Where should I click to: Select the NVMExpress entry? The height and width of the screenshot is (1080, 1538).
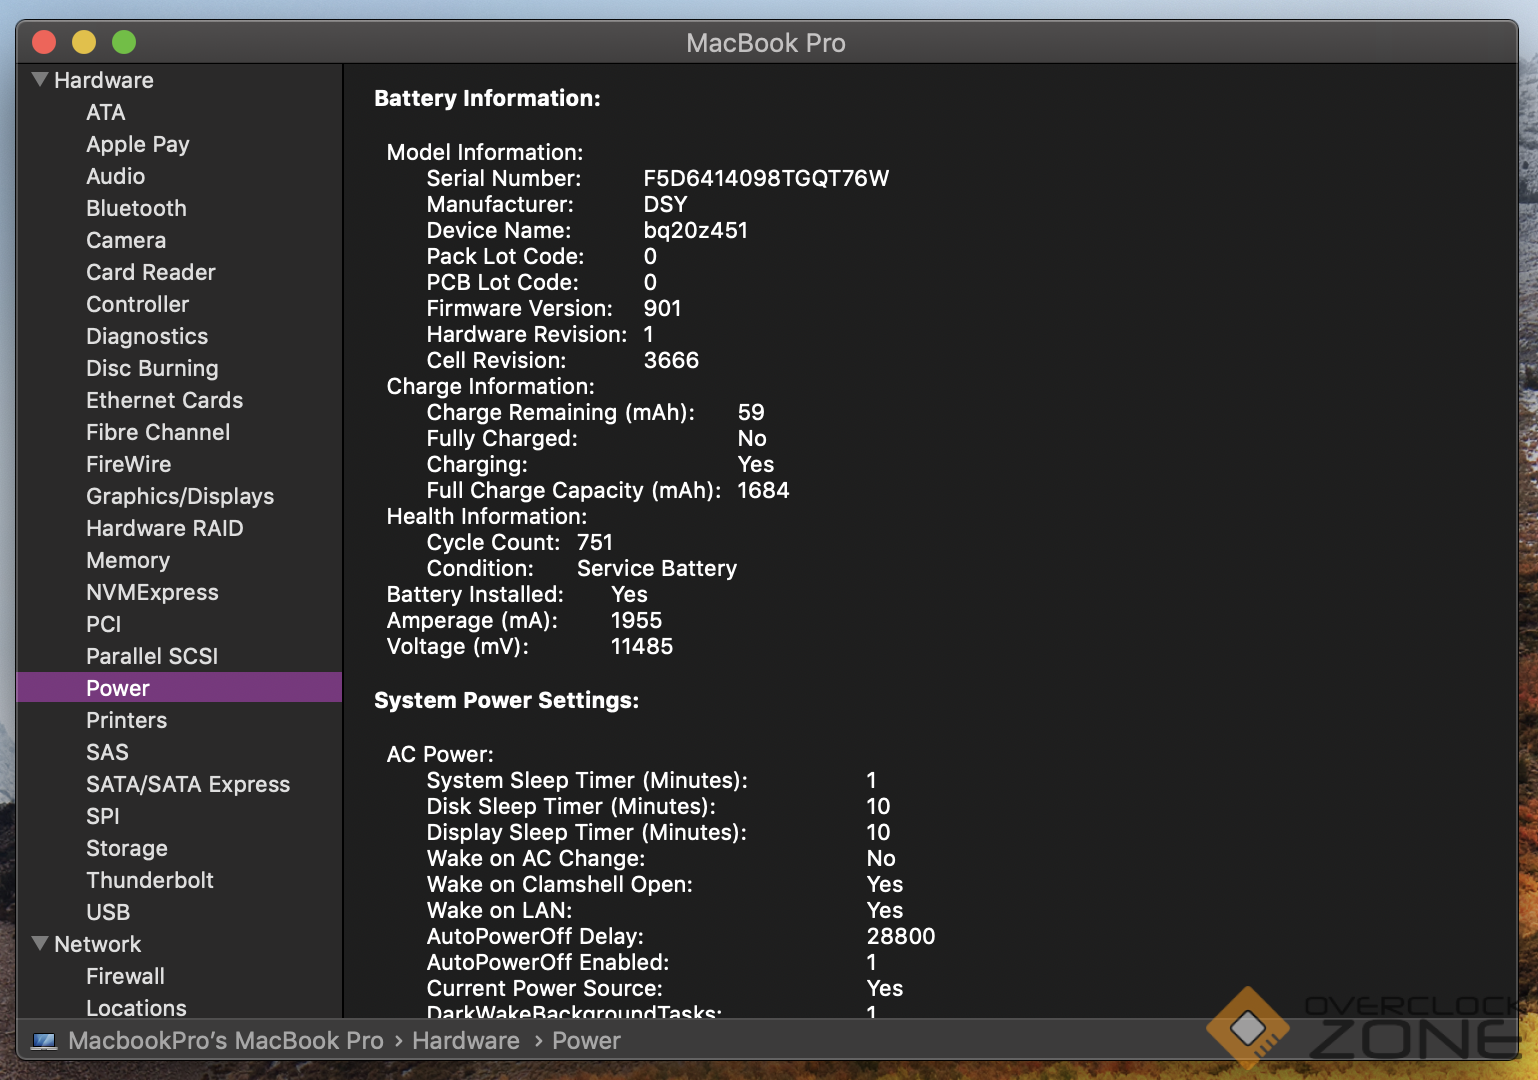click(x=152, y=592)
